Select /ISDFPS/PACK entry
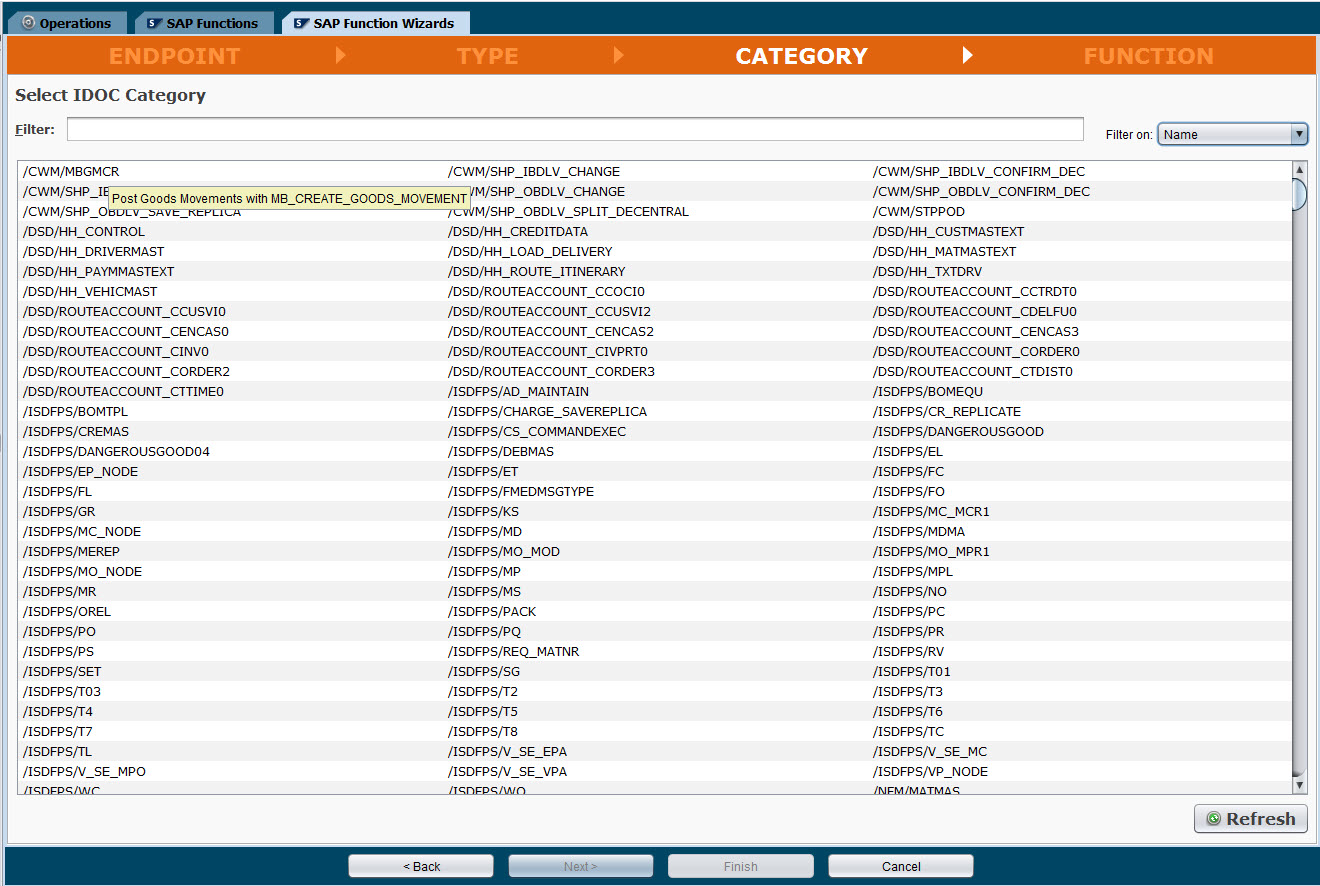1320x886 pixels. 492,612
